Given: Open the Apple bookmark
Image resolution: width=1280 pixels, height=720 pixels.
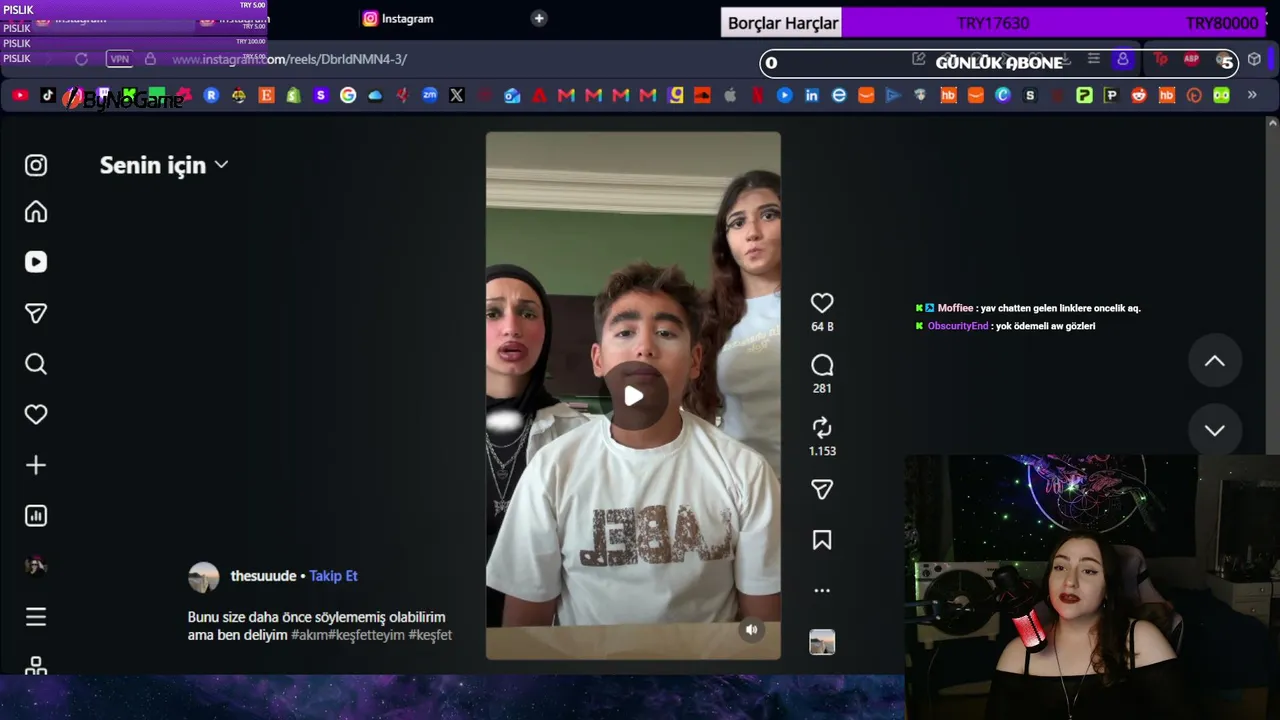Looking at the screenshot, I should pos(730,95).
